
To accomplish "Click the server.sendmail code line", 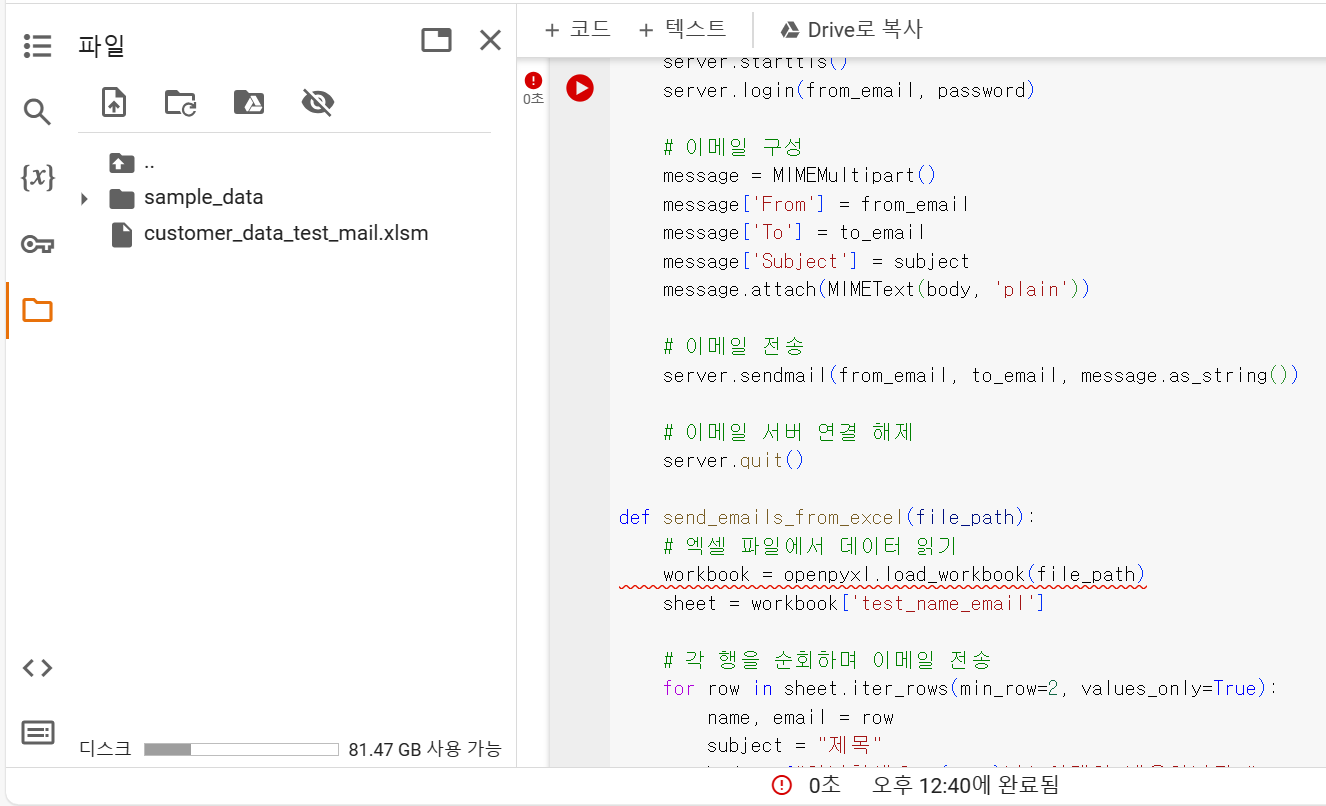I will 980,376.
